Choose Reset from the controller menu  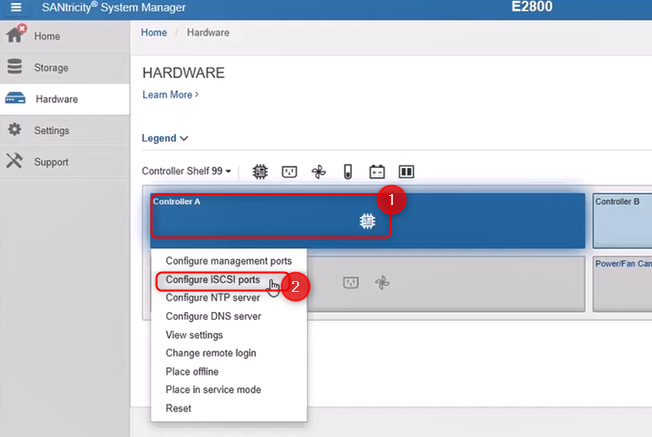[229, 408]
